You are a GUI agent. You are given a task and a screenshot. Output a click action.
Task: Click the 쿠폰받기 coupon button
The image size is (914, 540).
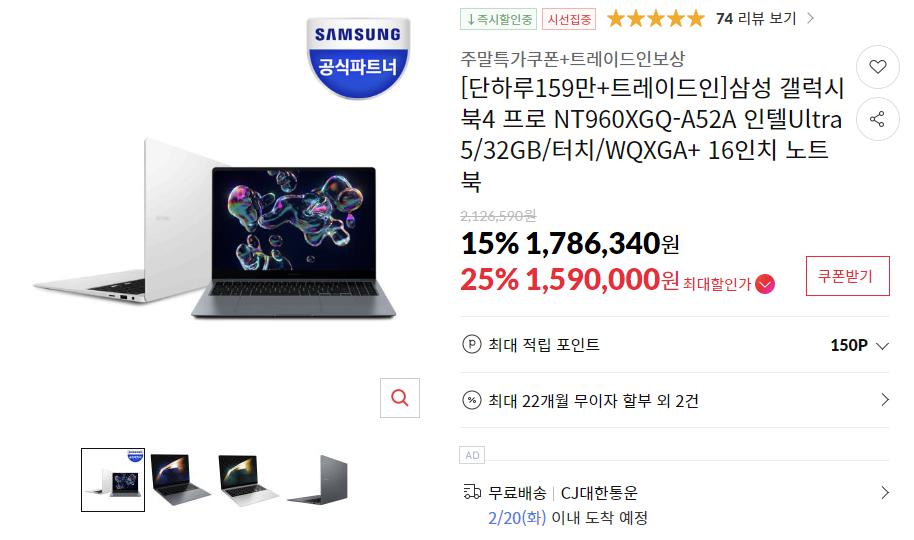click(x=848, y=276)
